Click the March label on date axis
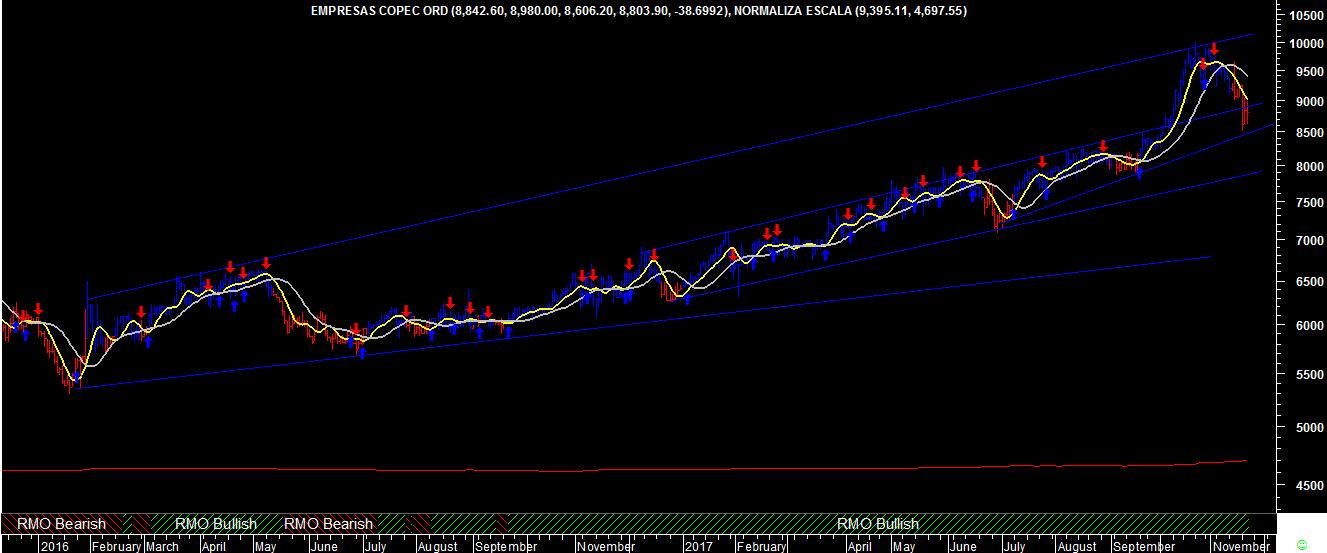Screen dimensions: 1327x553 [162, 546]
